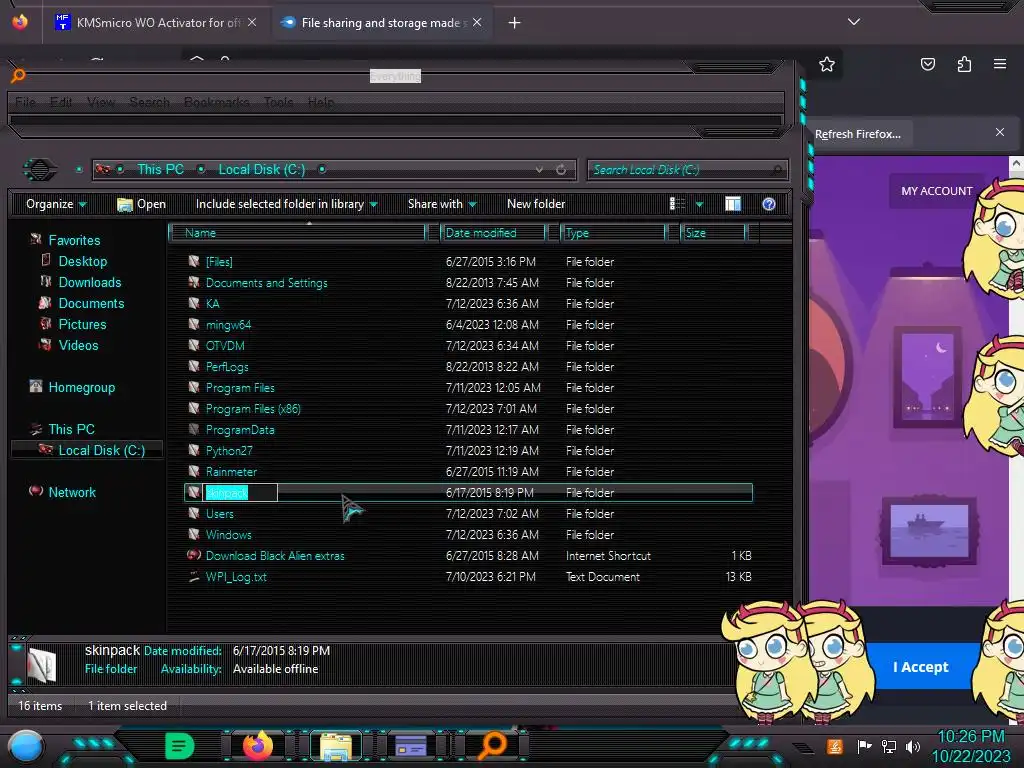Click the search magnifier in Search Local Disk box
The image size is (1024, 768).
coord(776,170)
